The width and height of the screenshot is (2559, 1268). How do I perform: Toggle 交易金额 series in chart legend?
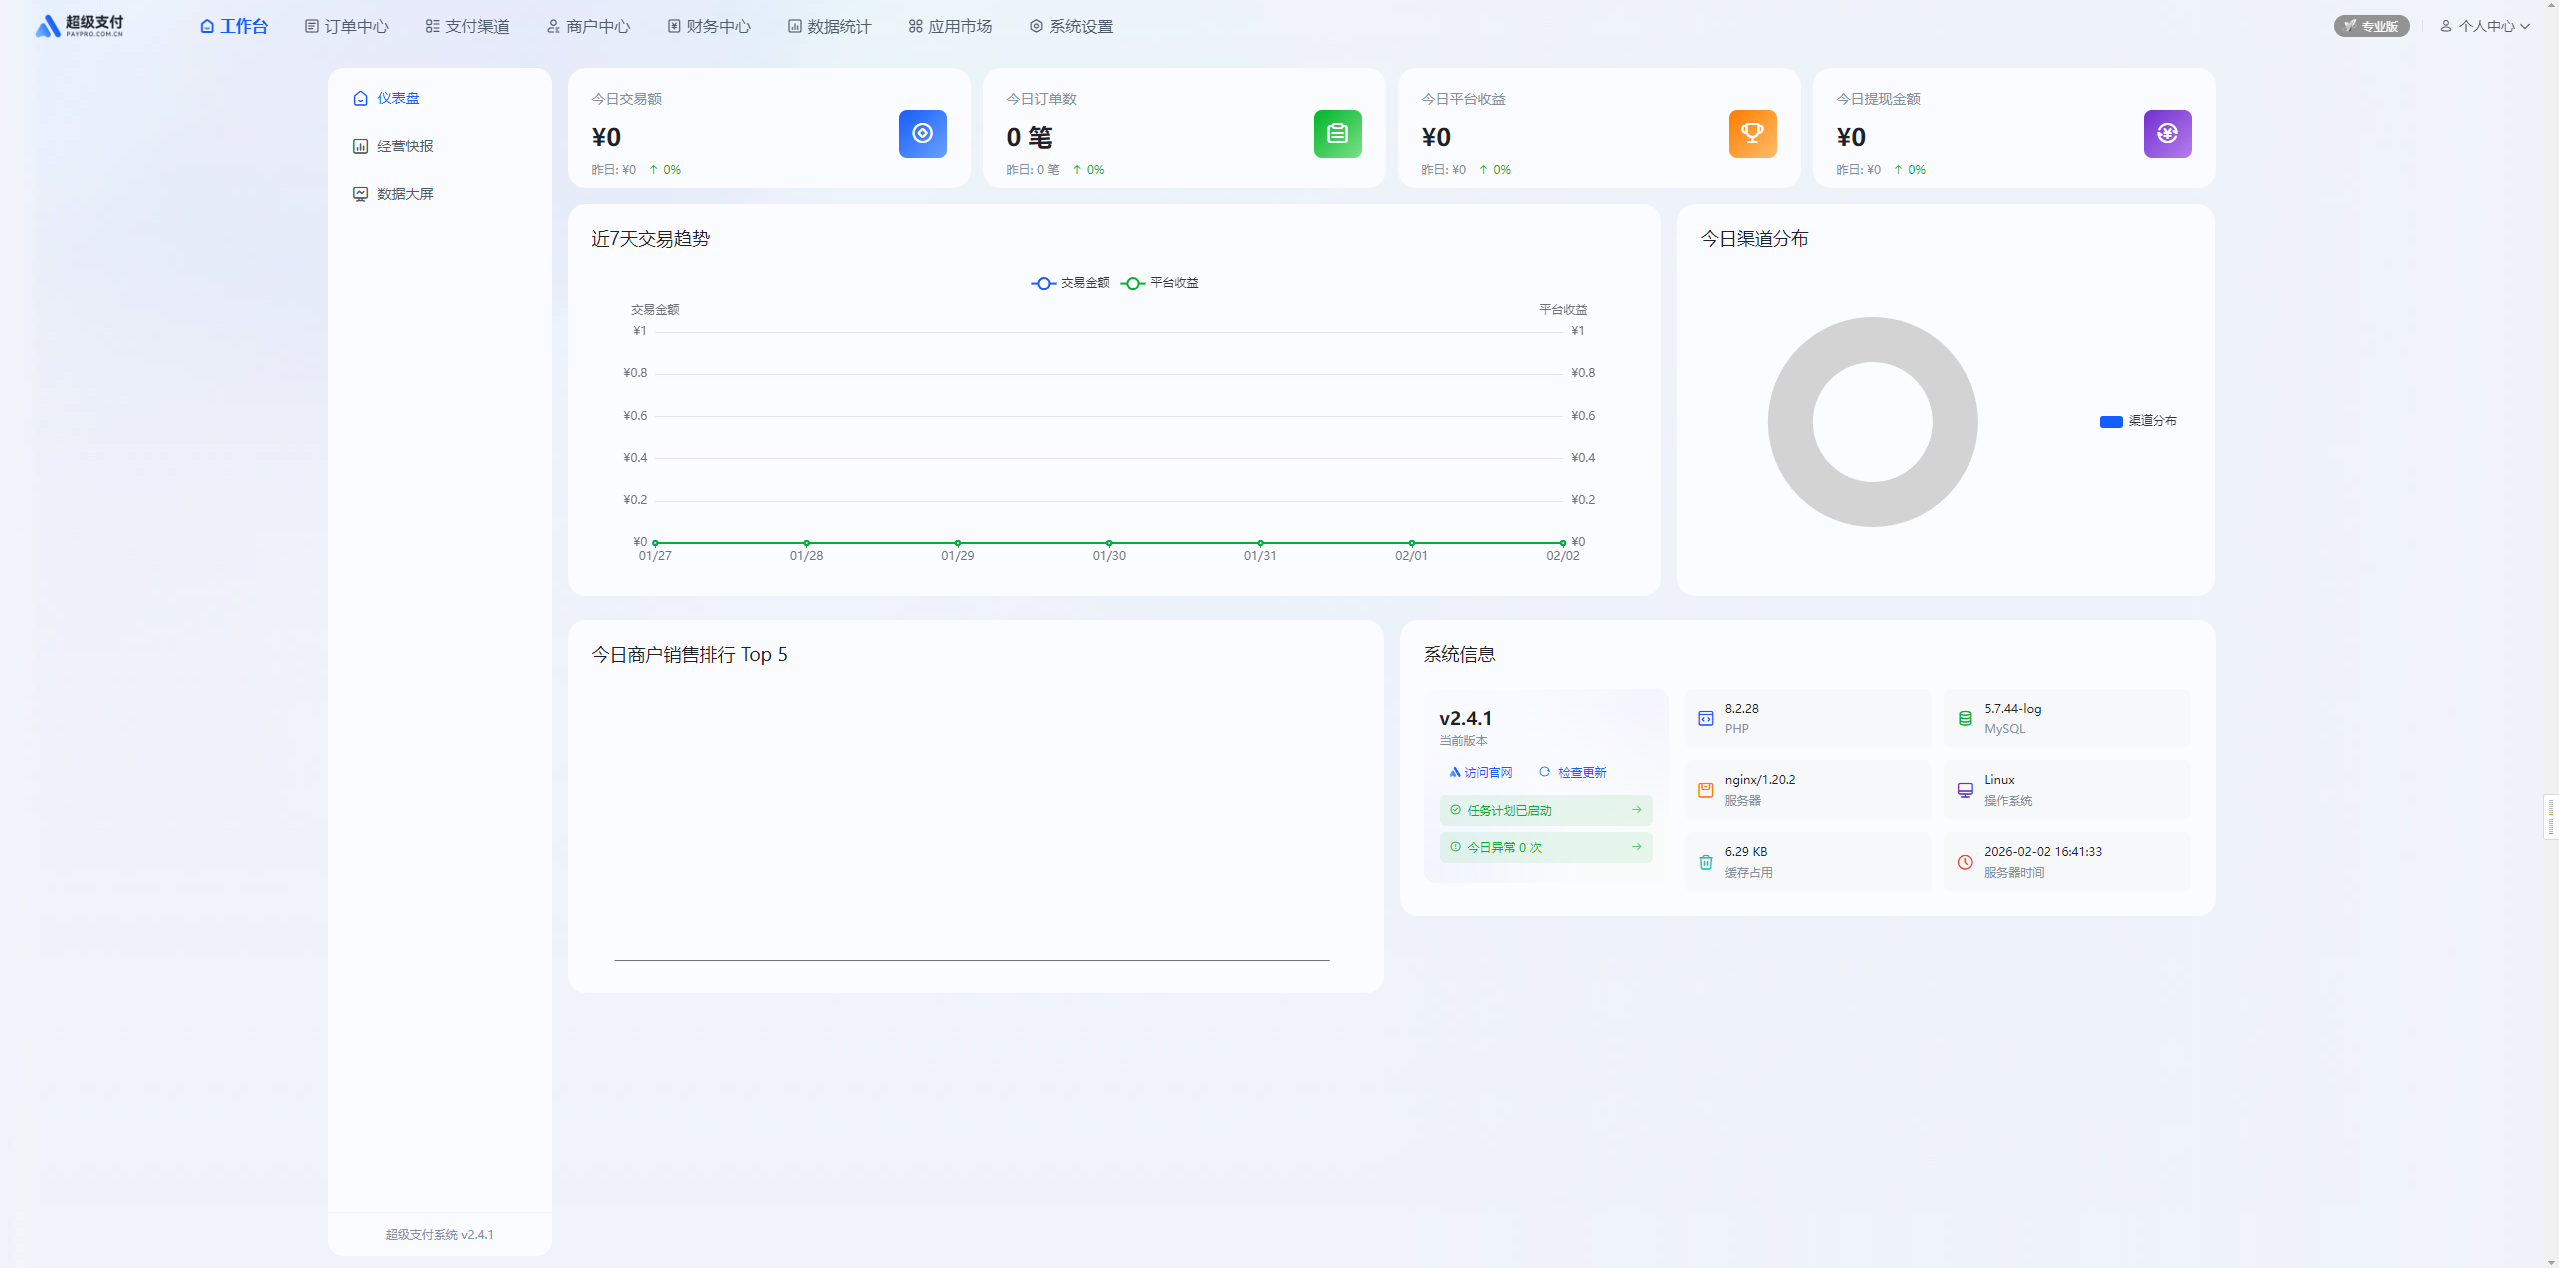click(x=1071, y=283)
